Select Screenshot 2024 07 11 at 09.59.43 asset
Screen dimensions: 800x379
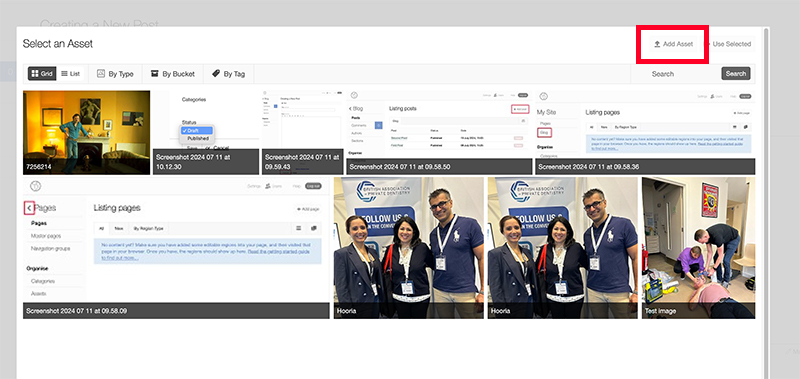pyautogui.click(x=303, y=133)
